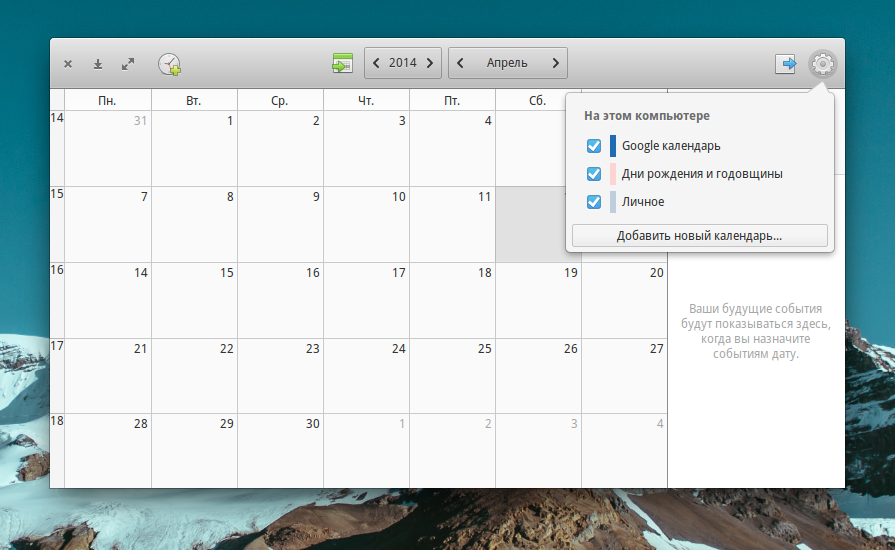This screenshot has width=895, height=550.
Task: Select day 18 in the calendar
Action: click(453, 301)
